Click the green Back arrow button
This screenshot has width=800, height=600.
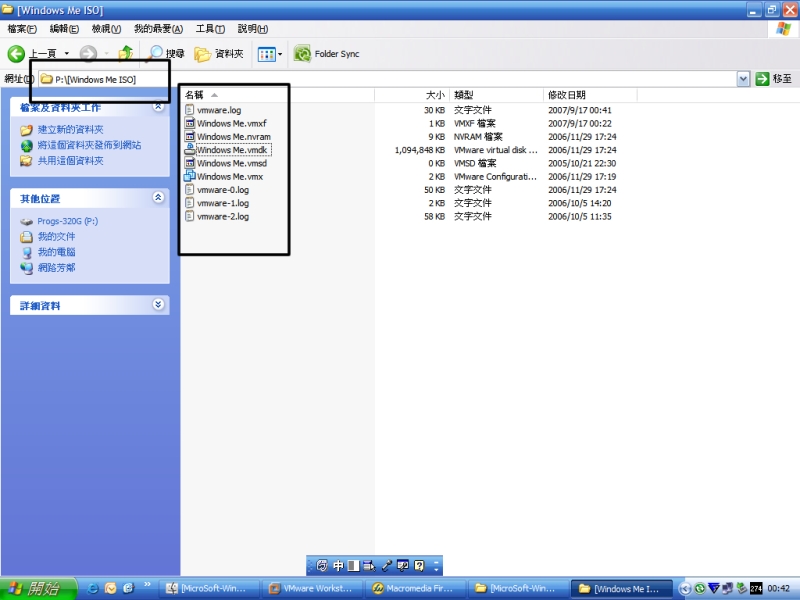pyautogui.click(x=16, y=54)
